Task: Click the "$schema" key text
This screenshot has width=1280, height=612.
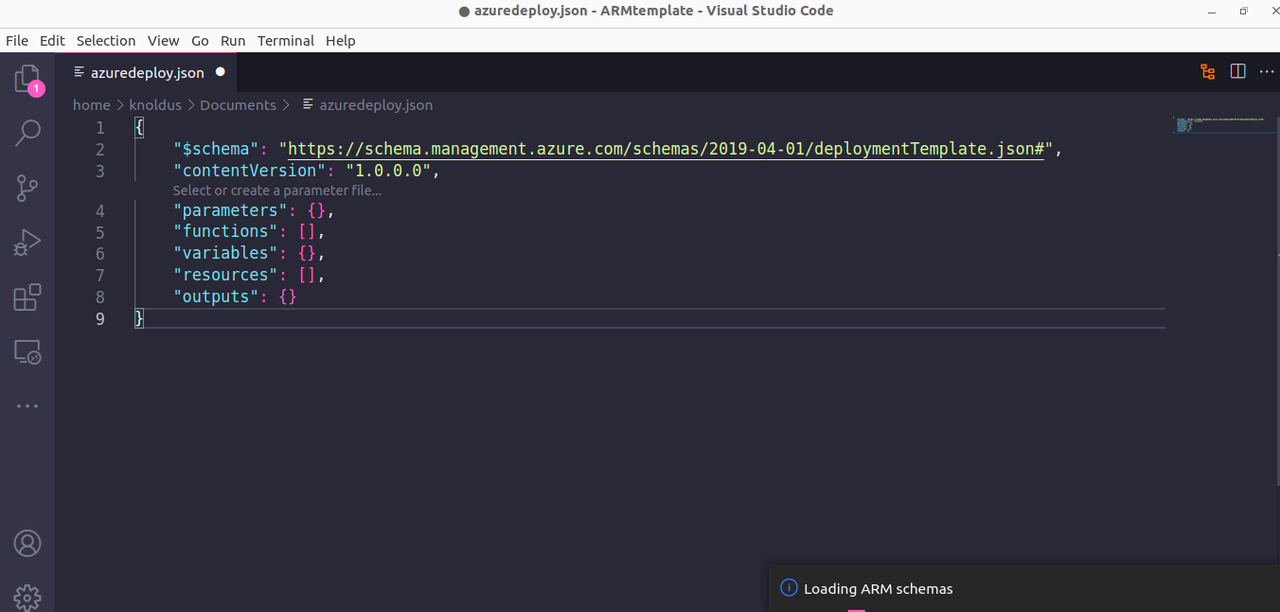Action: [x=216, y=149]
